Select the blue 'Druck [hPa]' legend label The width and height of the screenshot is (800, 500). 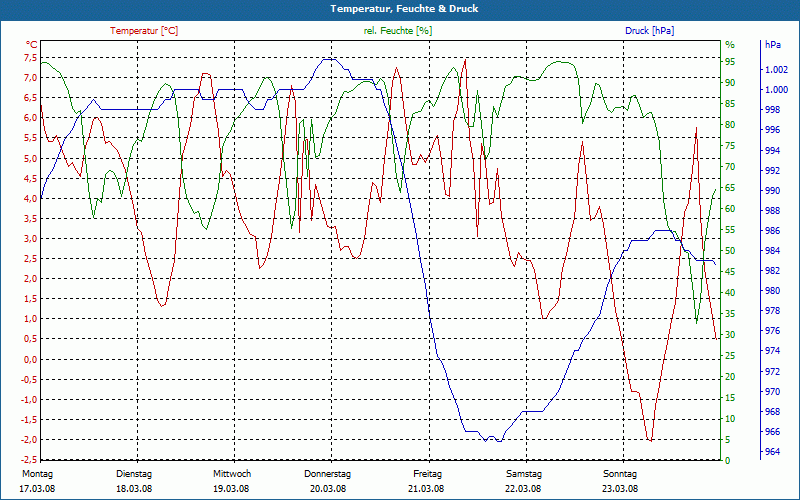coord(649,31)
